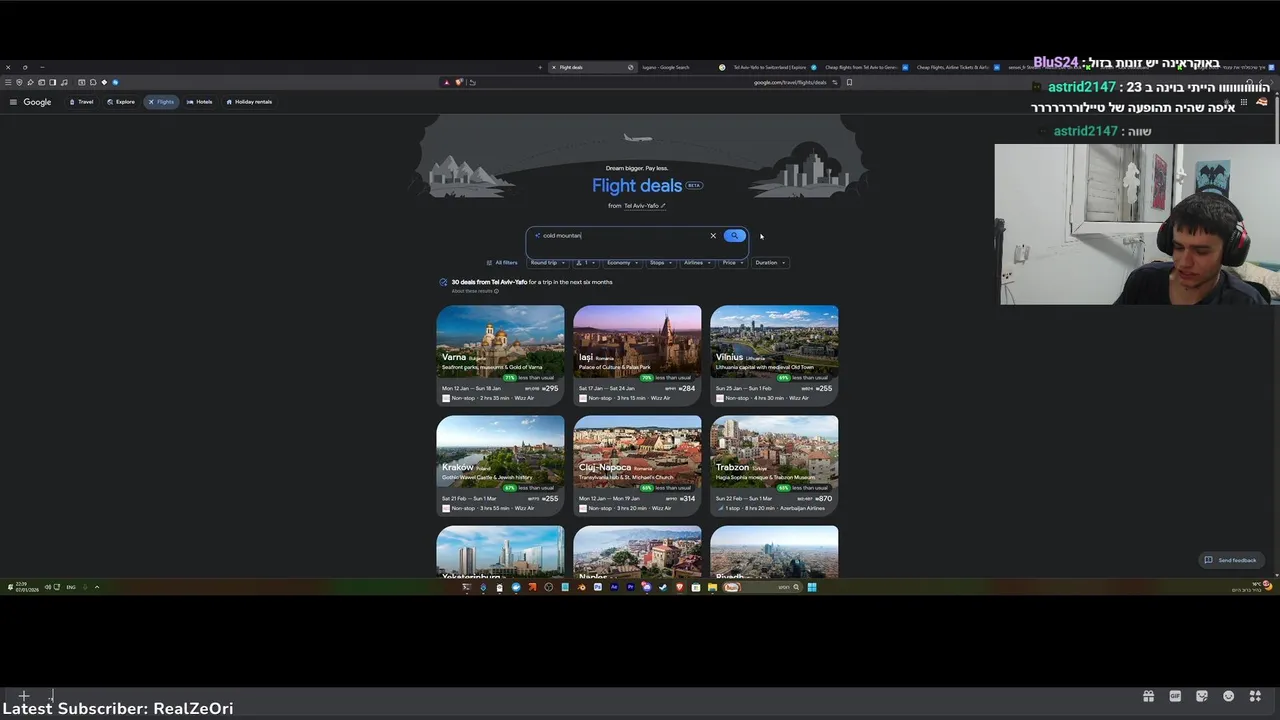Click the ₪314 price on Cluj-Napoca card
The height and width of the screenshot is (720, 1280).
coord(687,498)
